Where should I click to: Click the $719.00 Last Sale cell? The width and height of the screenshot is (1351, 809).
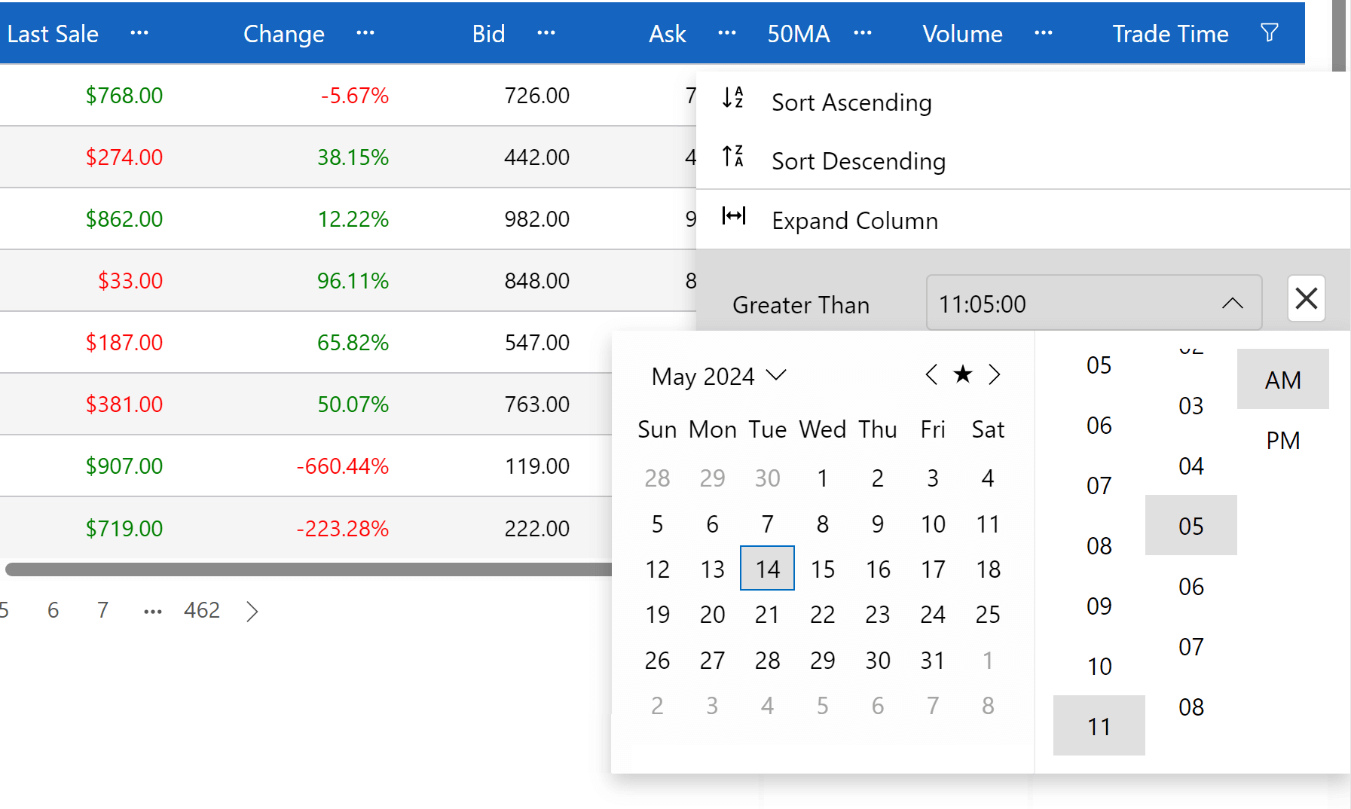pyautogui.click(x=124, y=528)
